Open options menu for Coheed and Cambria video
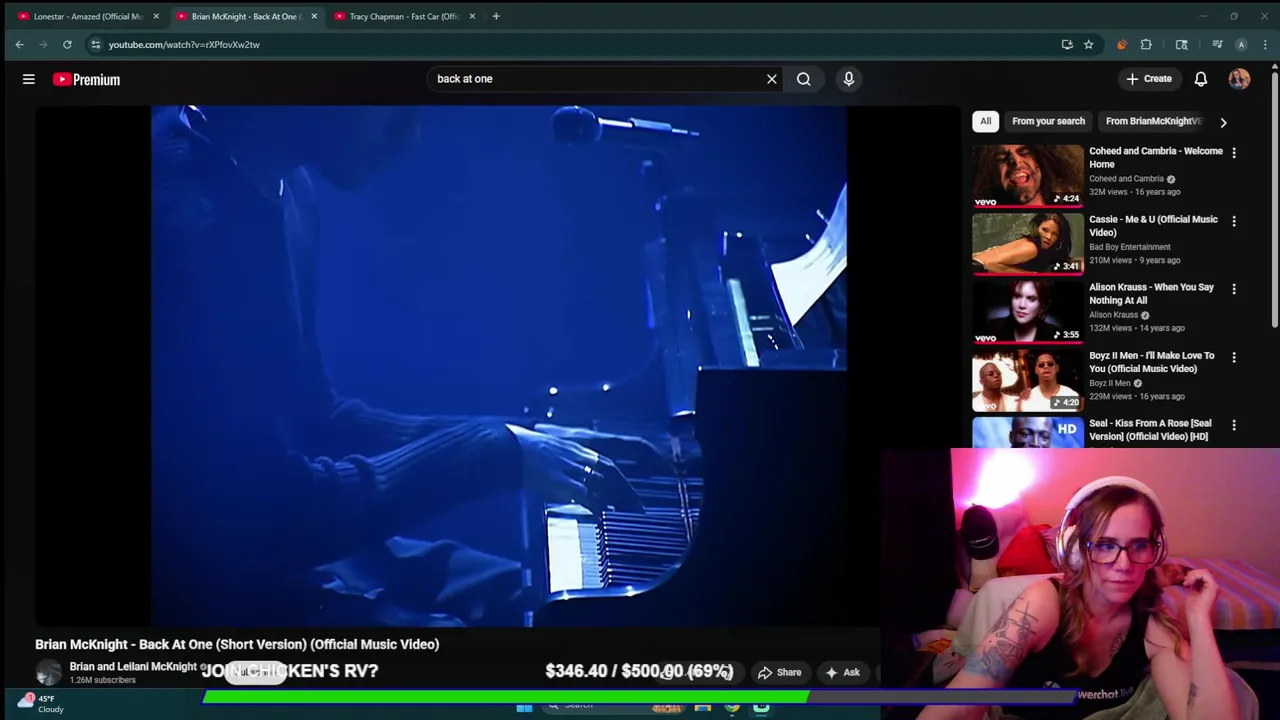 (1234, 153)
